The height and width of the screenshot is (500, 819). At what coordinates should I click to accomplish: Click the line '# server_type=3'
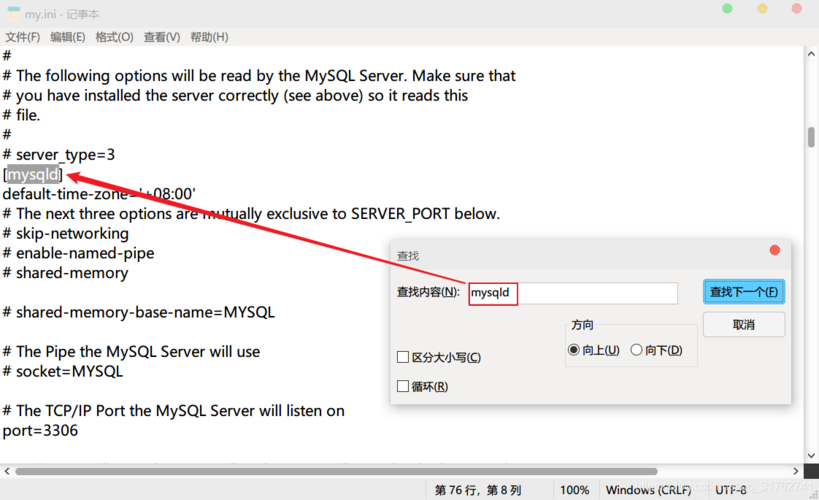58,155
